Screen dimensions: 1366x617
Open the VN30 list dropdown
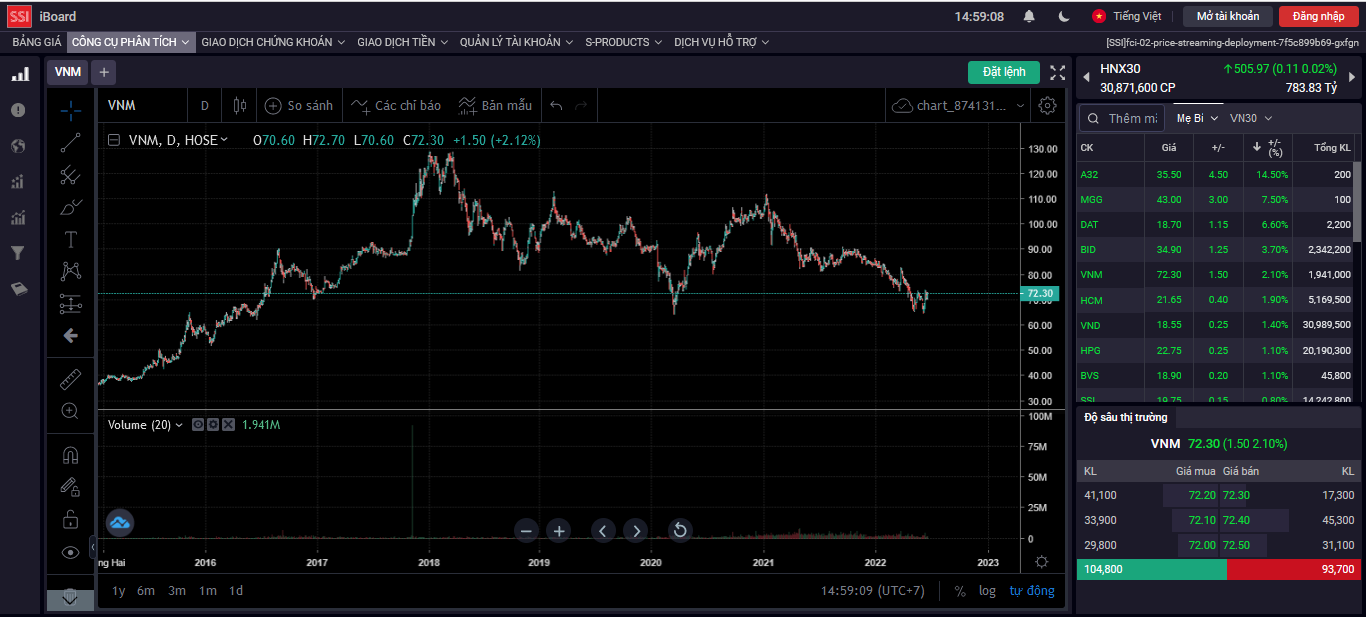click(x=1250, y=118)
